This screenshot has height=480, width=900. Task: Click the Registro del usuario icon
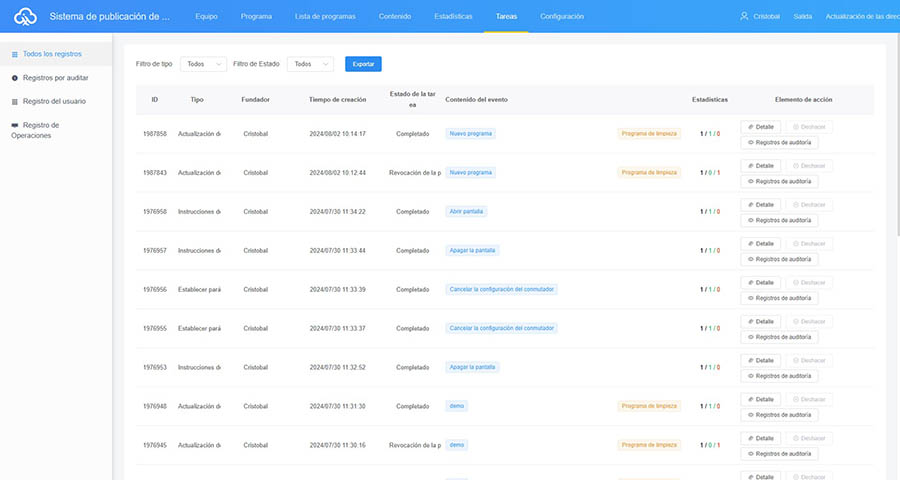tap(15, 102)
